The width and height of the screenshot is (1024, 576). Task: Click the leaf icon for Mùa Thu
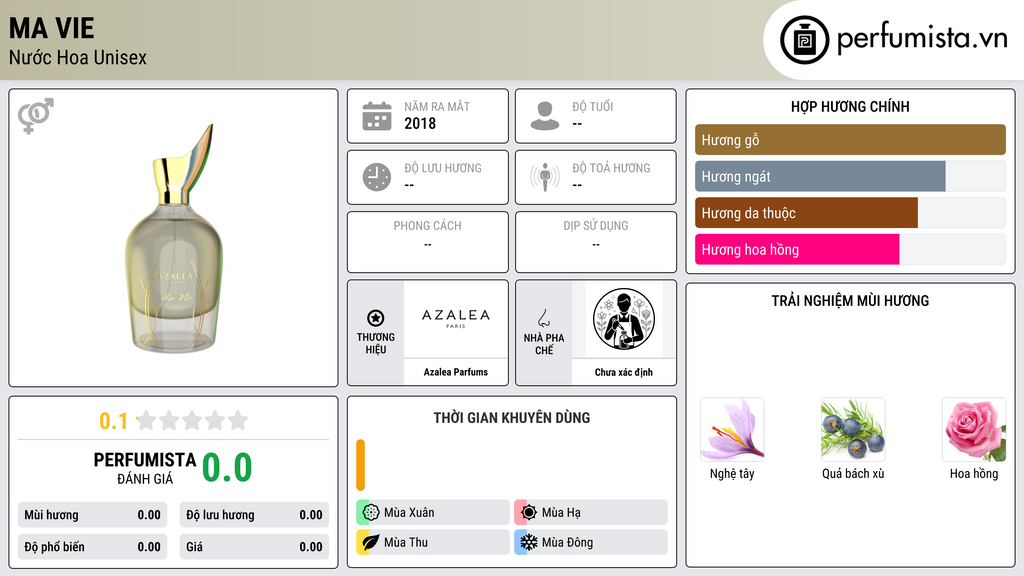point(370,542)
